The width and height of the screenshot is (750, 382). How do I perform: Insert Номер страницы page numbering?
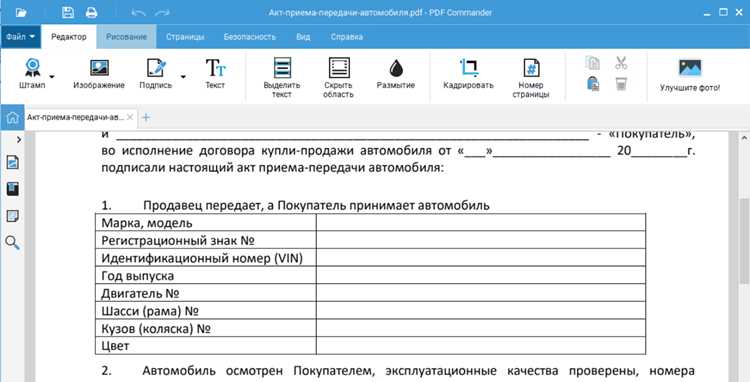point(531,77)
